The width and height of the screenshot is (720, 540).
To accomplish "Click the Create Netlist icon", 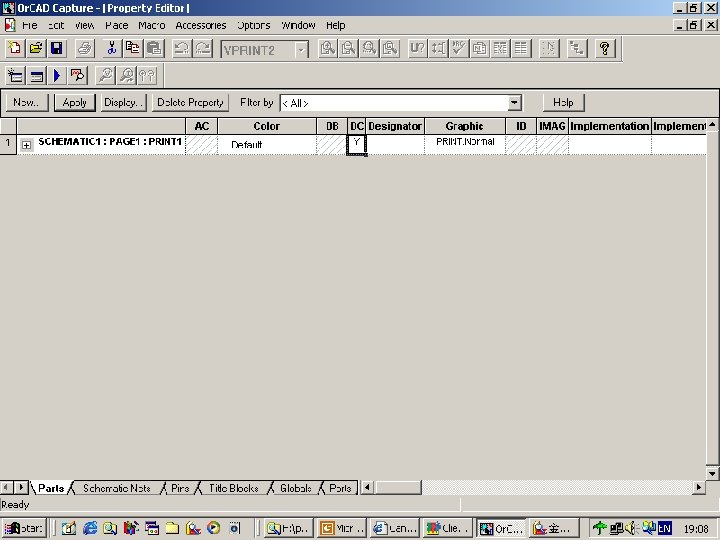I will [479, 48].
